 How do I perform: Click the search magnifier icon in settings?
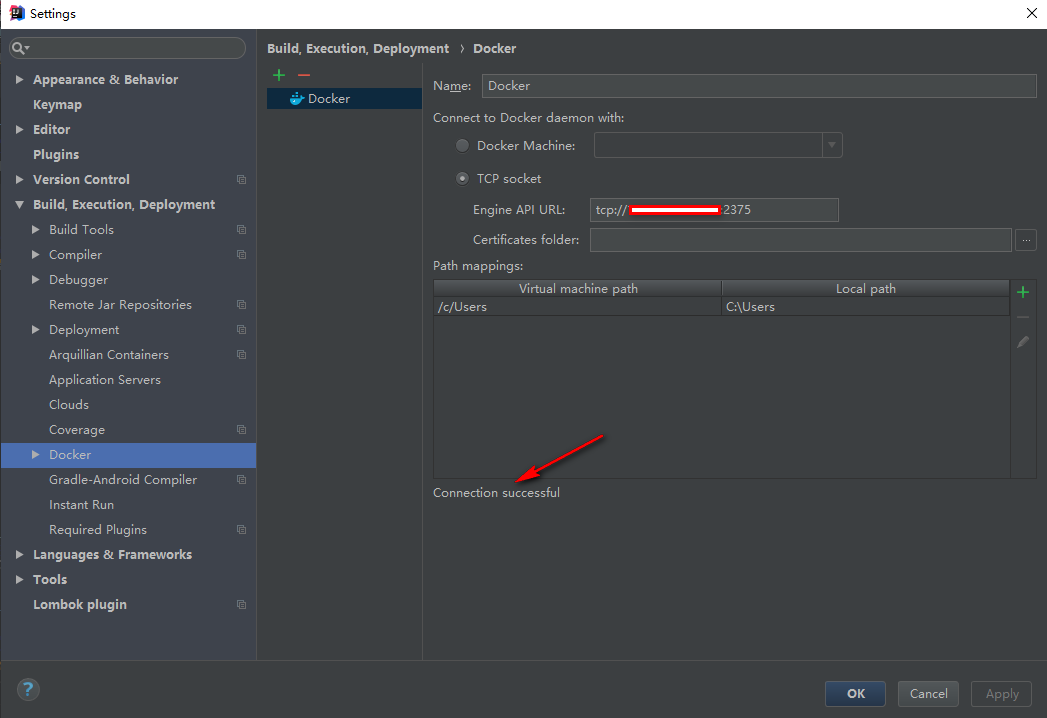pyautogui.click(x=20, y=48)
